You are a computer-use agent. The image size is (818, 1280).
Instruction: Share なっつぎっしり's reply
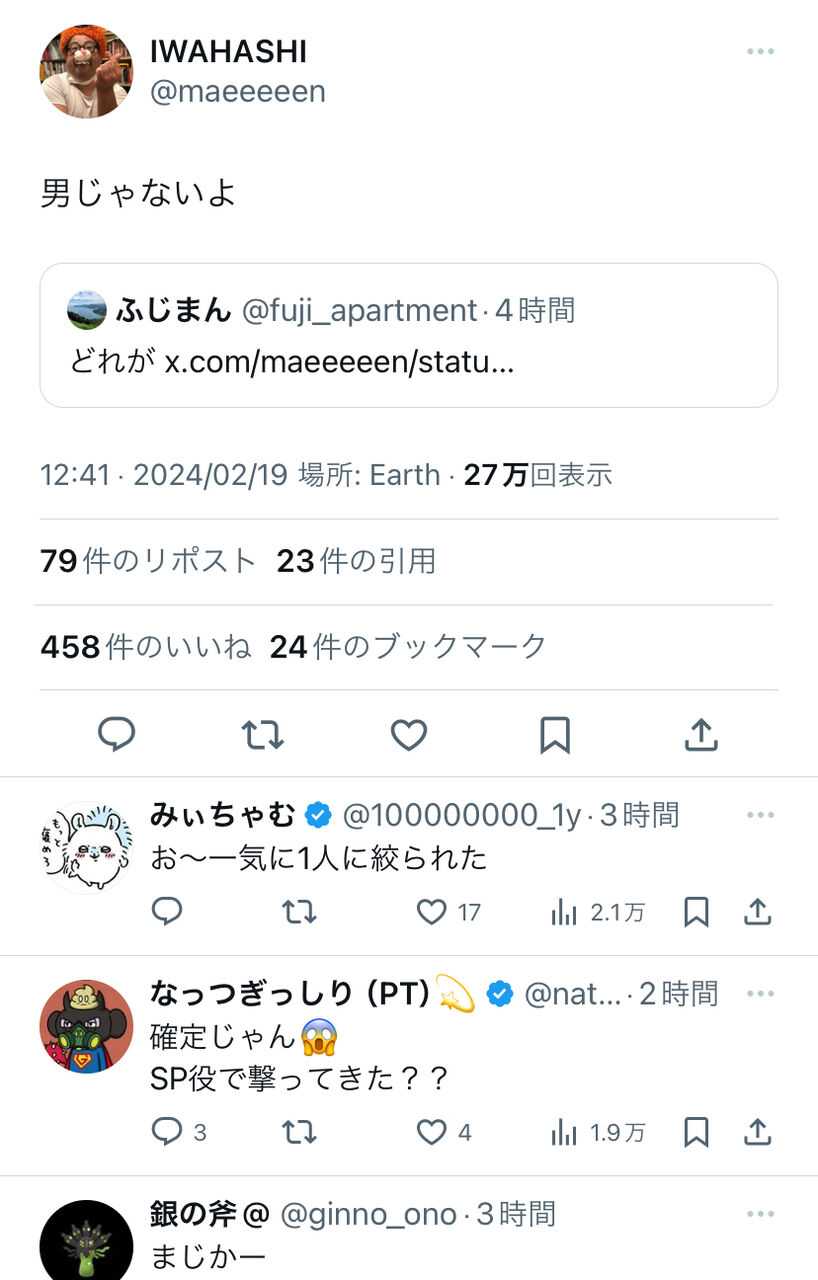tap(757, 1132)
